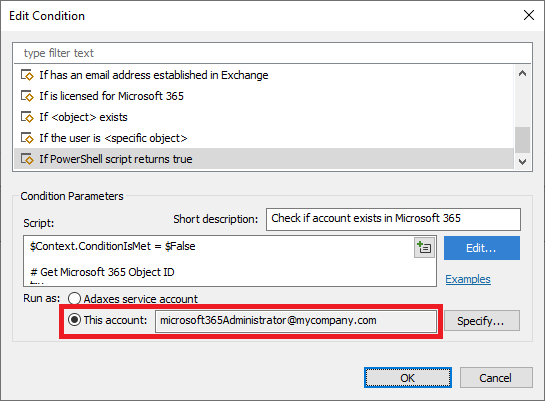Viewport: 545px width, 401px height.
Task: Click the icon beside 'If has an email address established in Exchange'
Action: [x=27, y=75]
